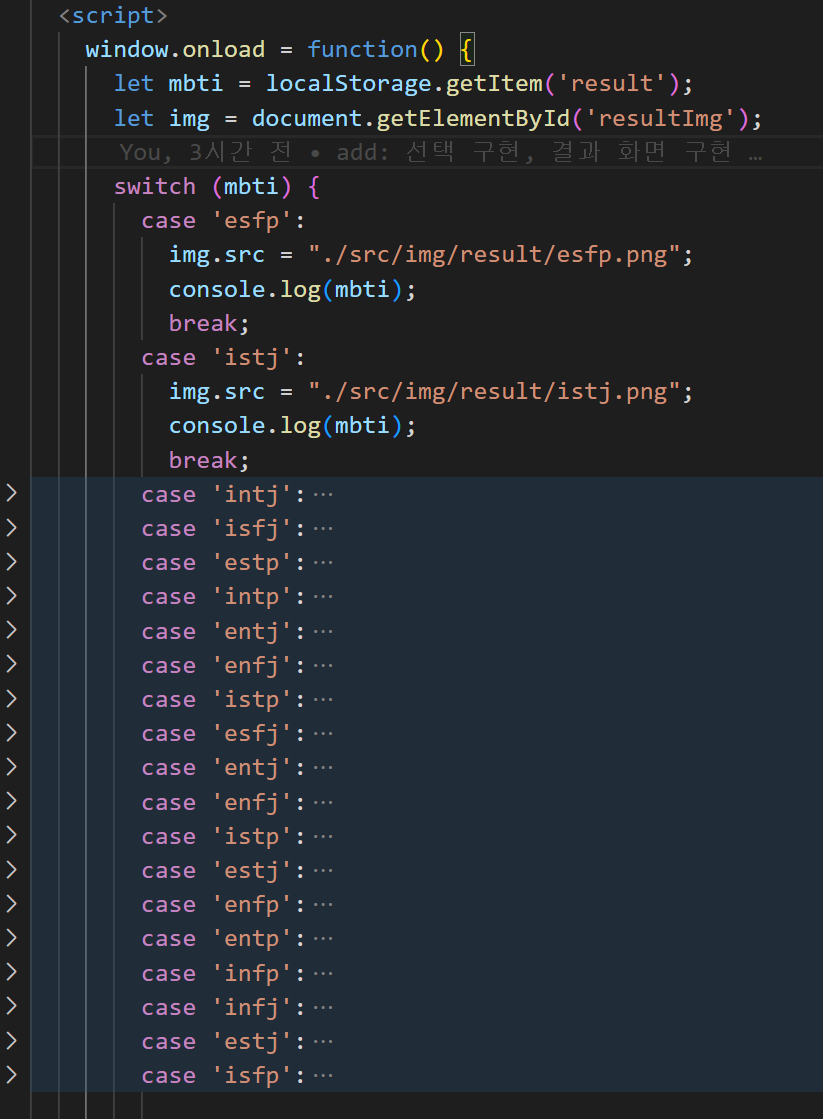Viewport: 823px width, 1119px height.
Task: Click the folded case 'entp' label text
Action: click(223, 938)
